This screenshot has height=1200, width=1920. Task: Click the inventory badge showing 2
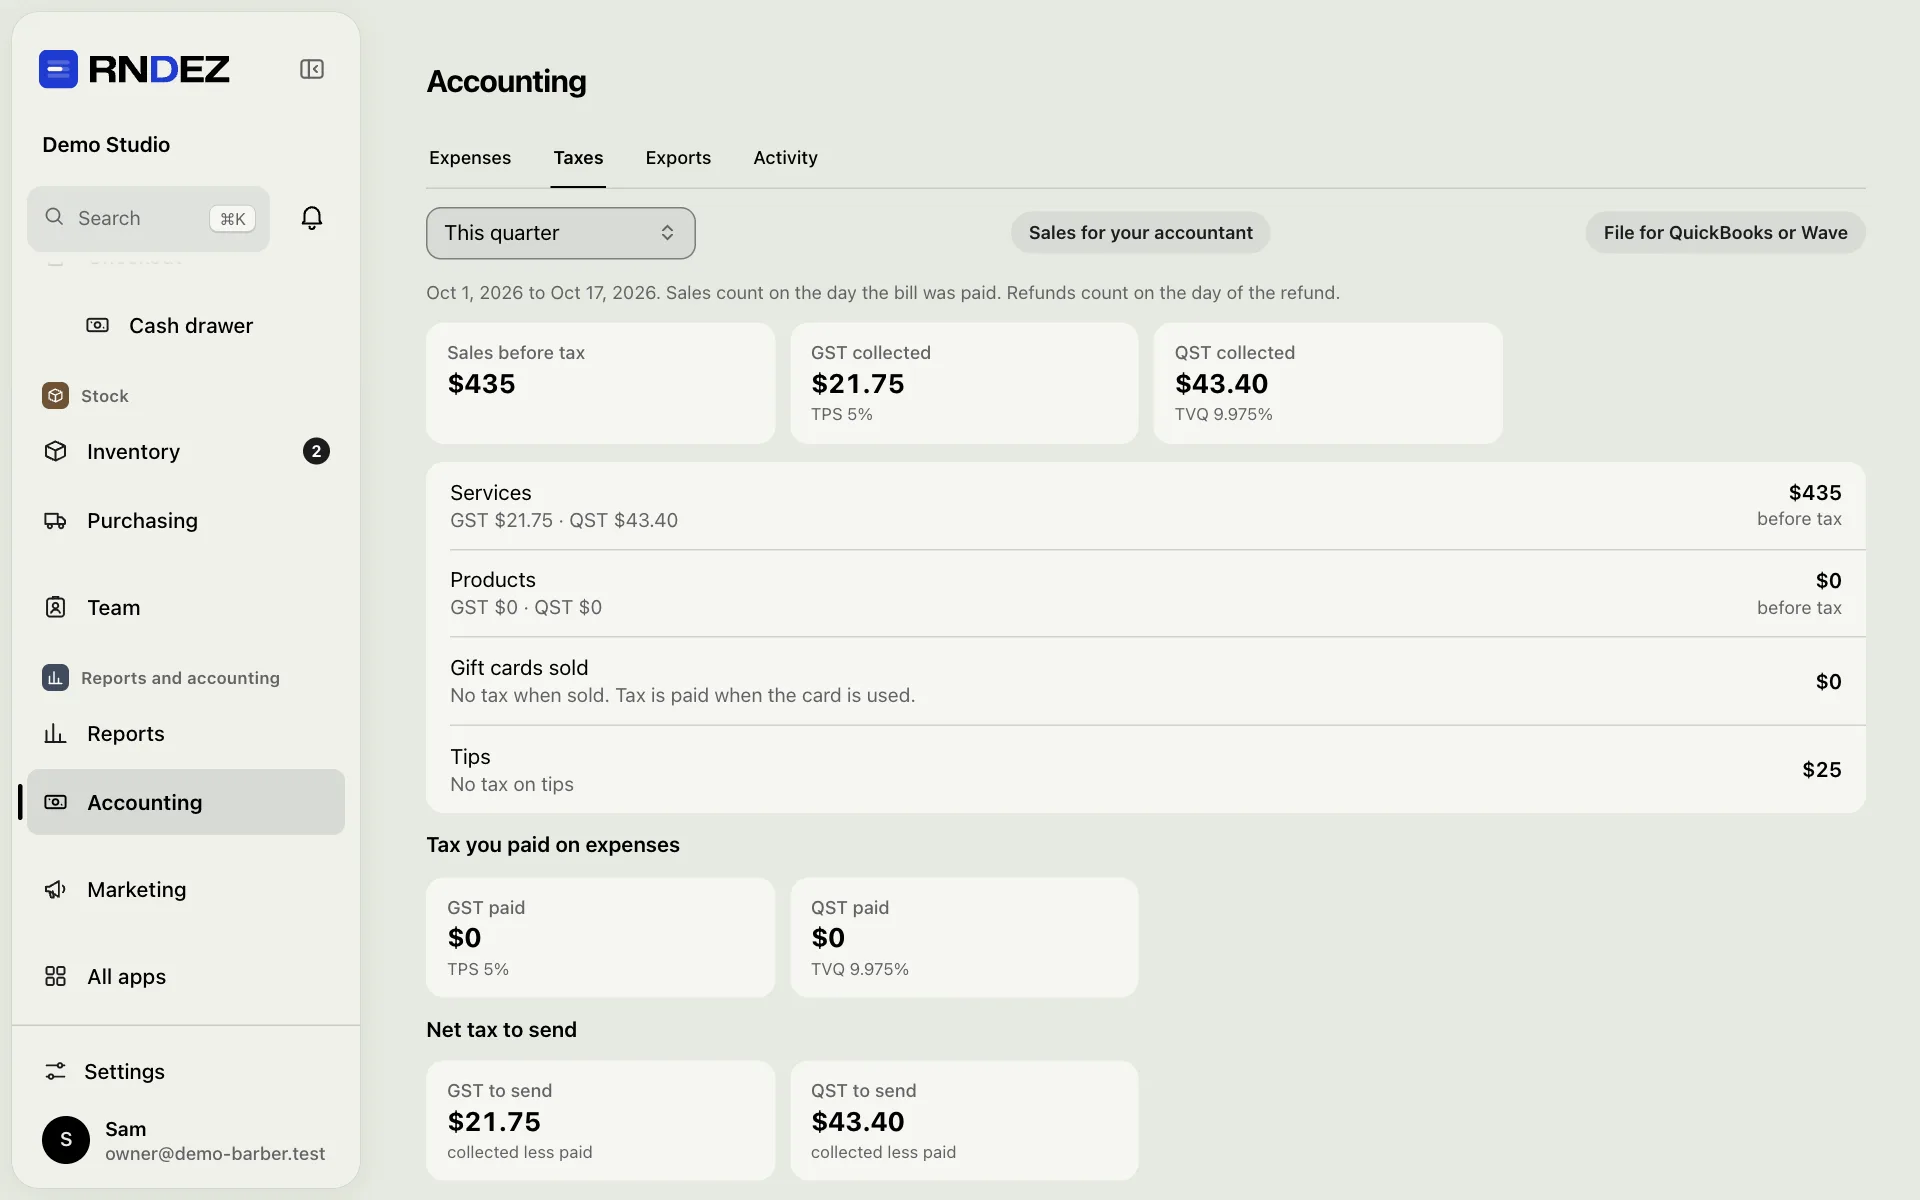click(316, 451)
